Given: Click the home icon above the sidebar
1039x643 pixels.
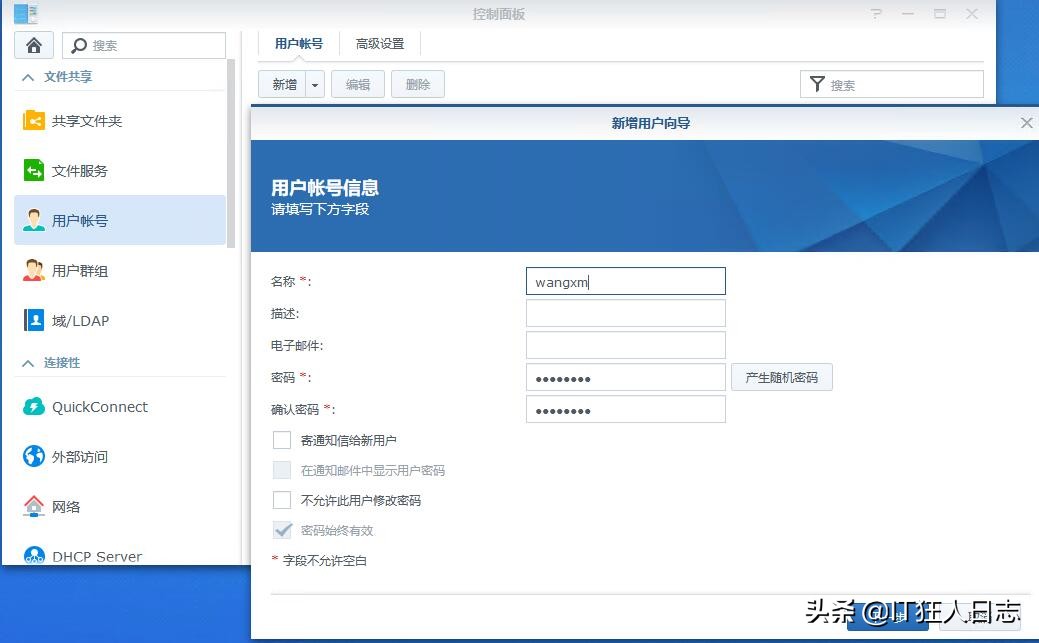Looking at the screenshot, I should pos(33,44).
